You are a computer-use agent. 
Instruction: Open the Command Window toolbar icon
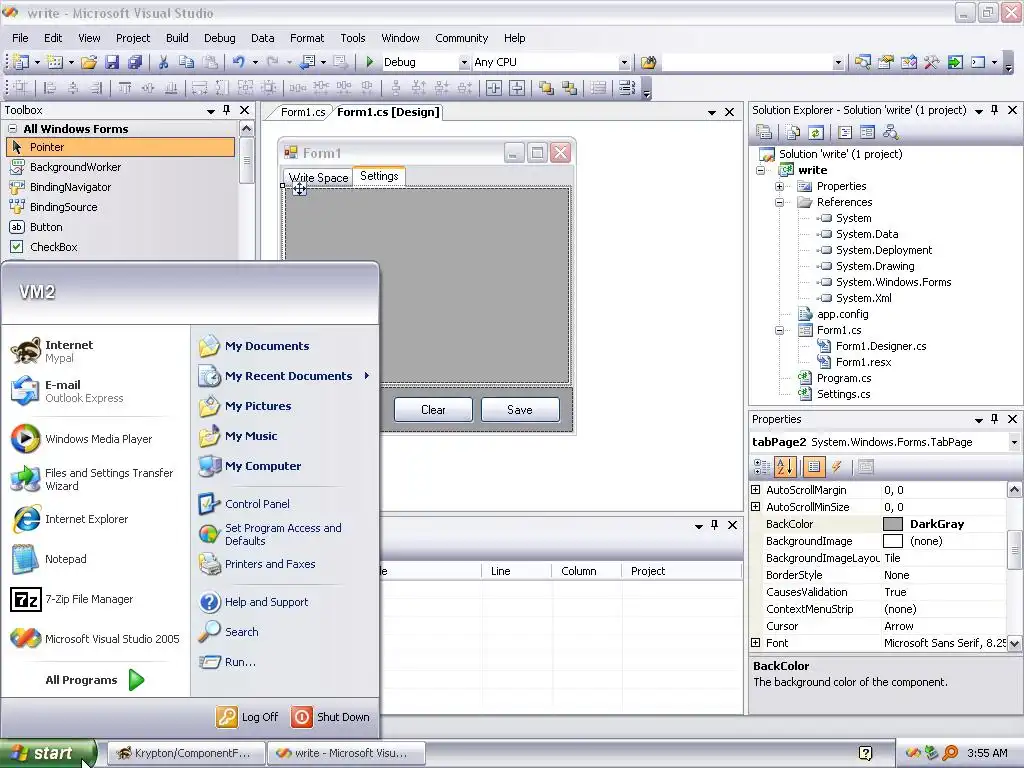coord(978,62)
